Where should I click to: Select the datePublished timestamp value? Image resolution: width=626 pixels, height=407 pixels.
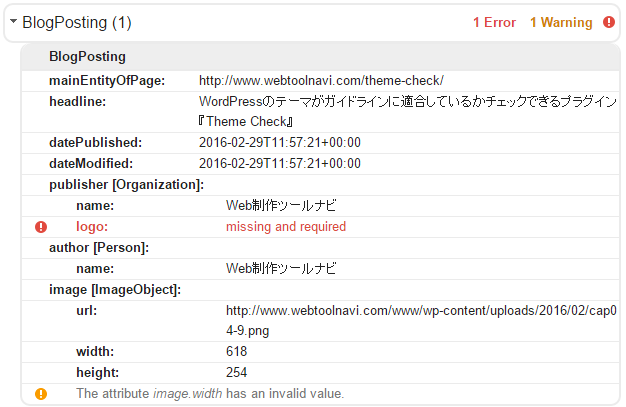click(x=279, y=143)
